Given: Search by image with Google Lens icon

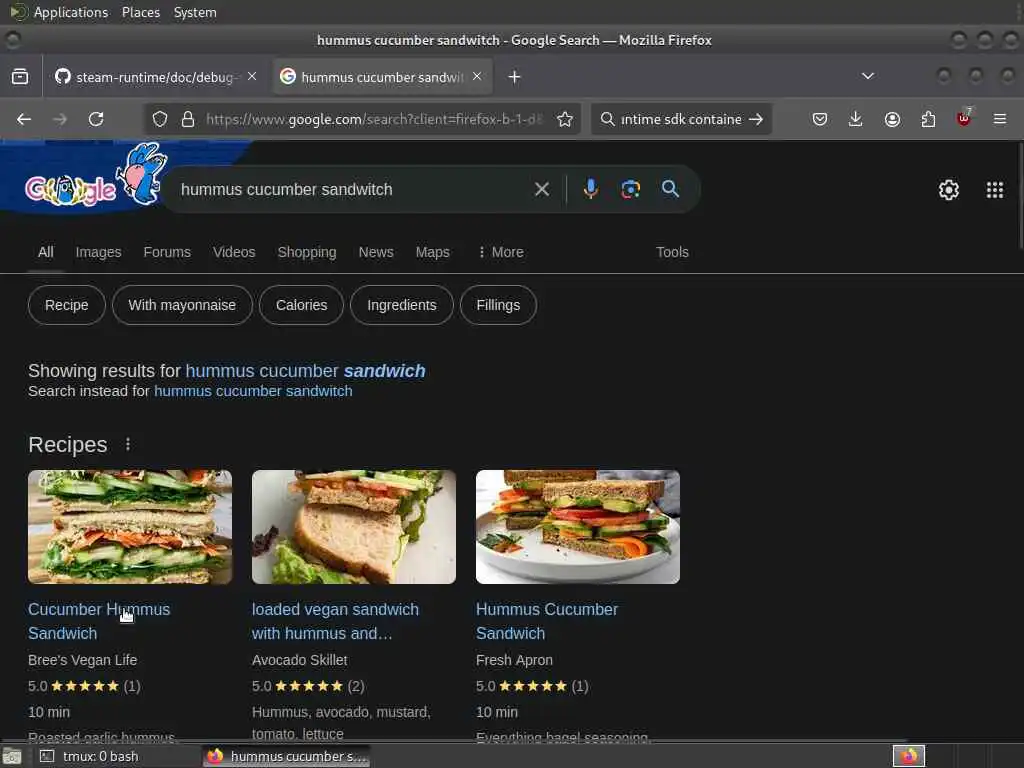Looking at the screenshot, I should tap(630, 189).
